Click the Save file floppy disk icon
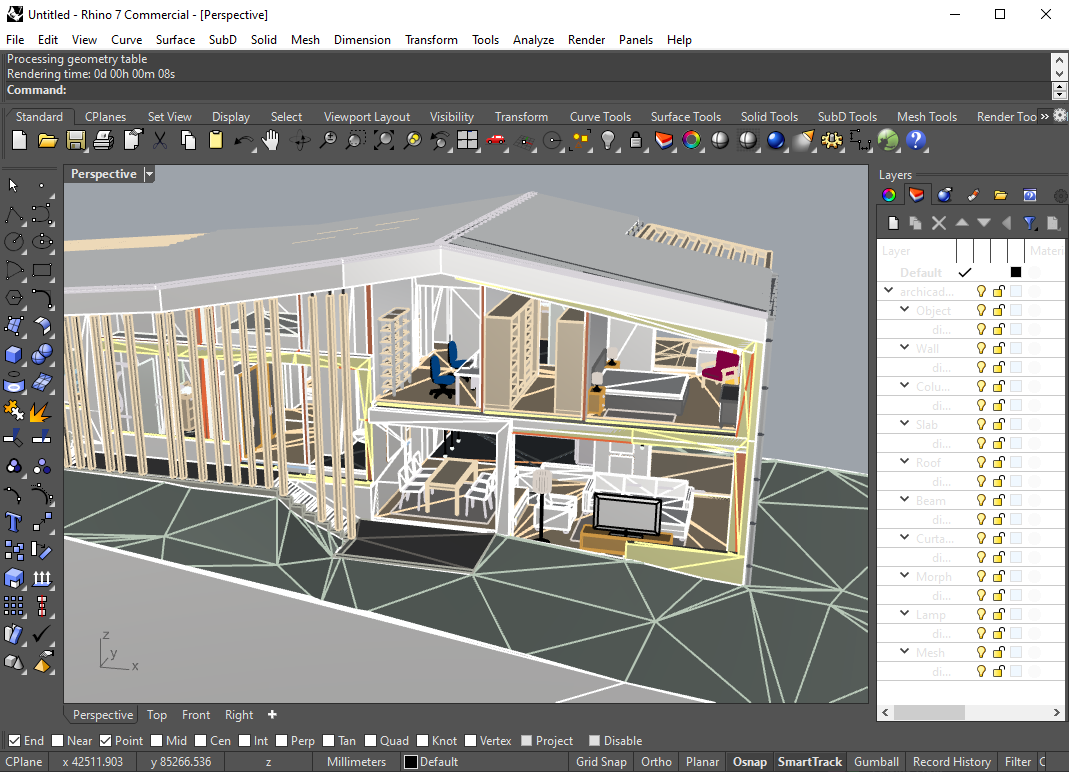Image resolution: width=1069 pixels, height=772 pixels. (75, 141)
